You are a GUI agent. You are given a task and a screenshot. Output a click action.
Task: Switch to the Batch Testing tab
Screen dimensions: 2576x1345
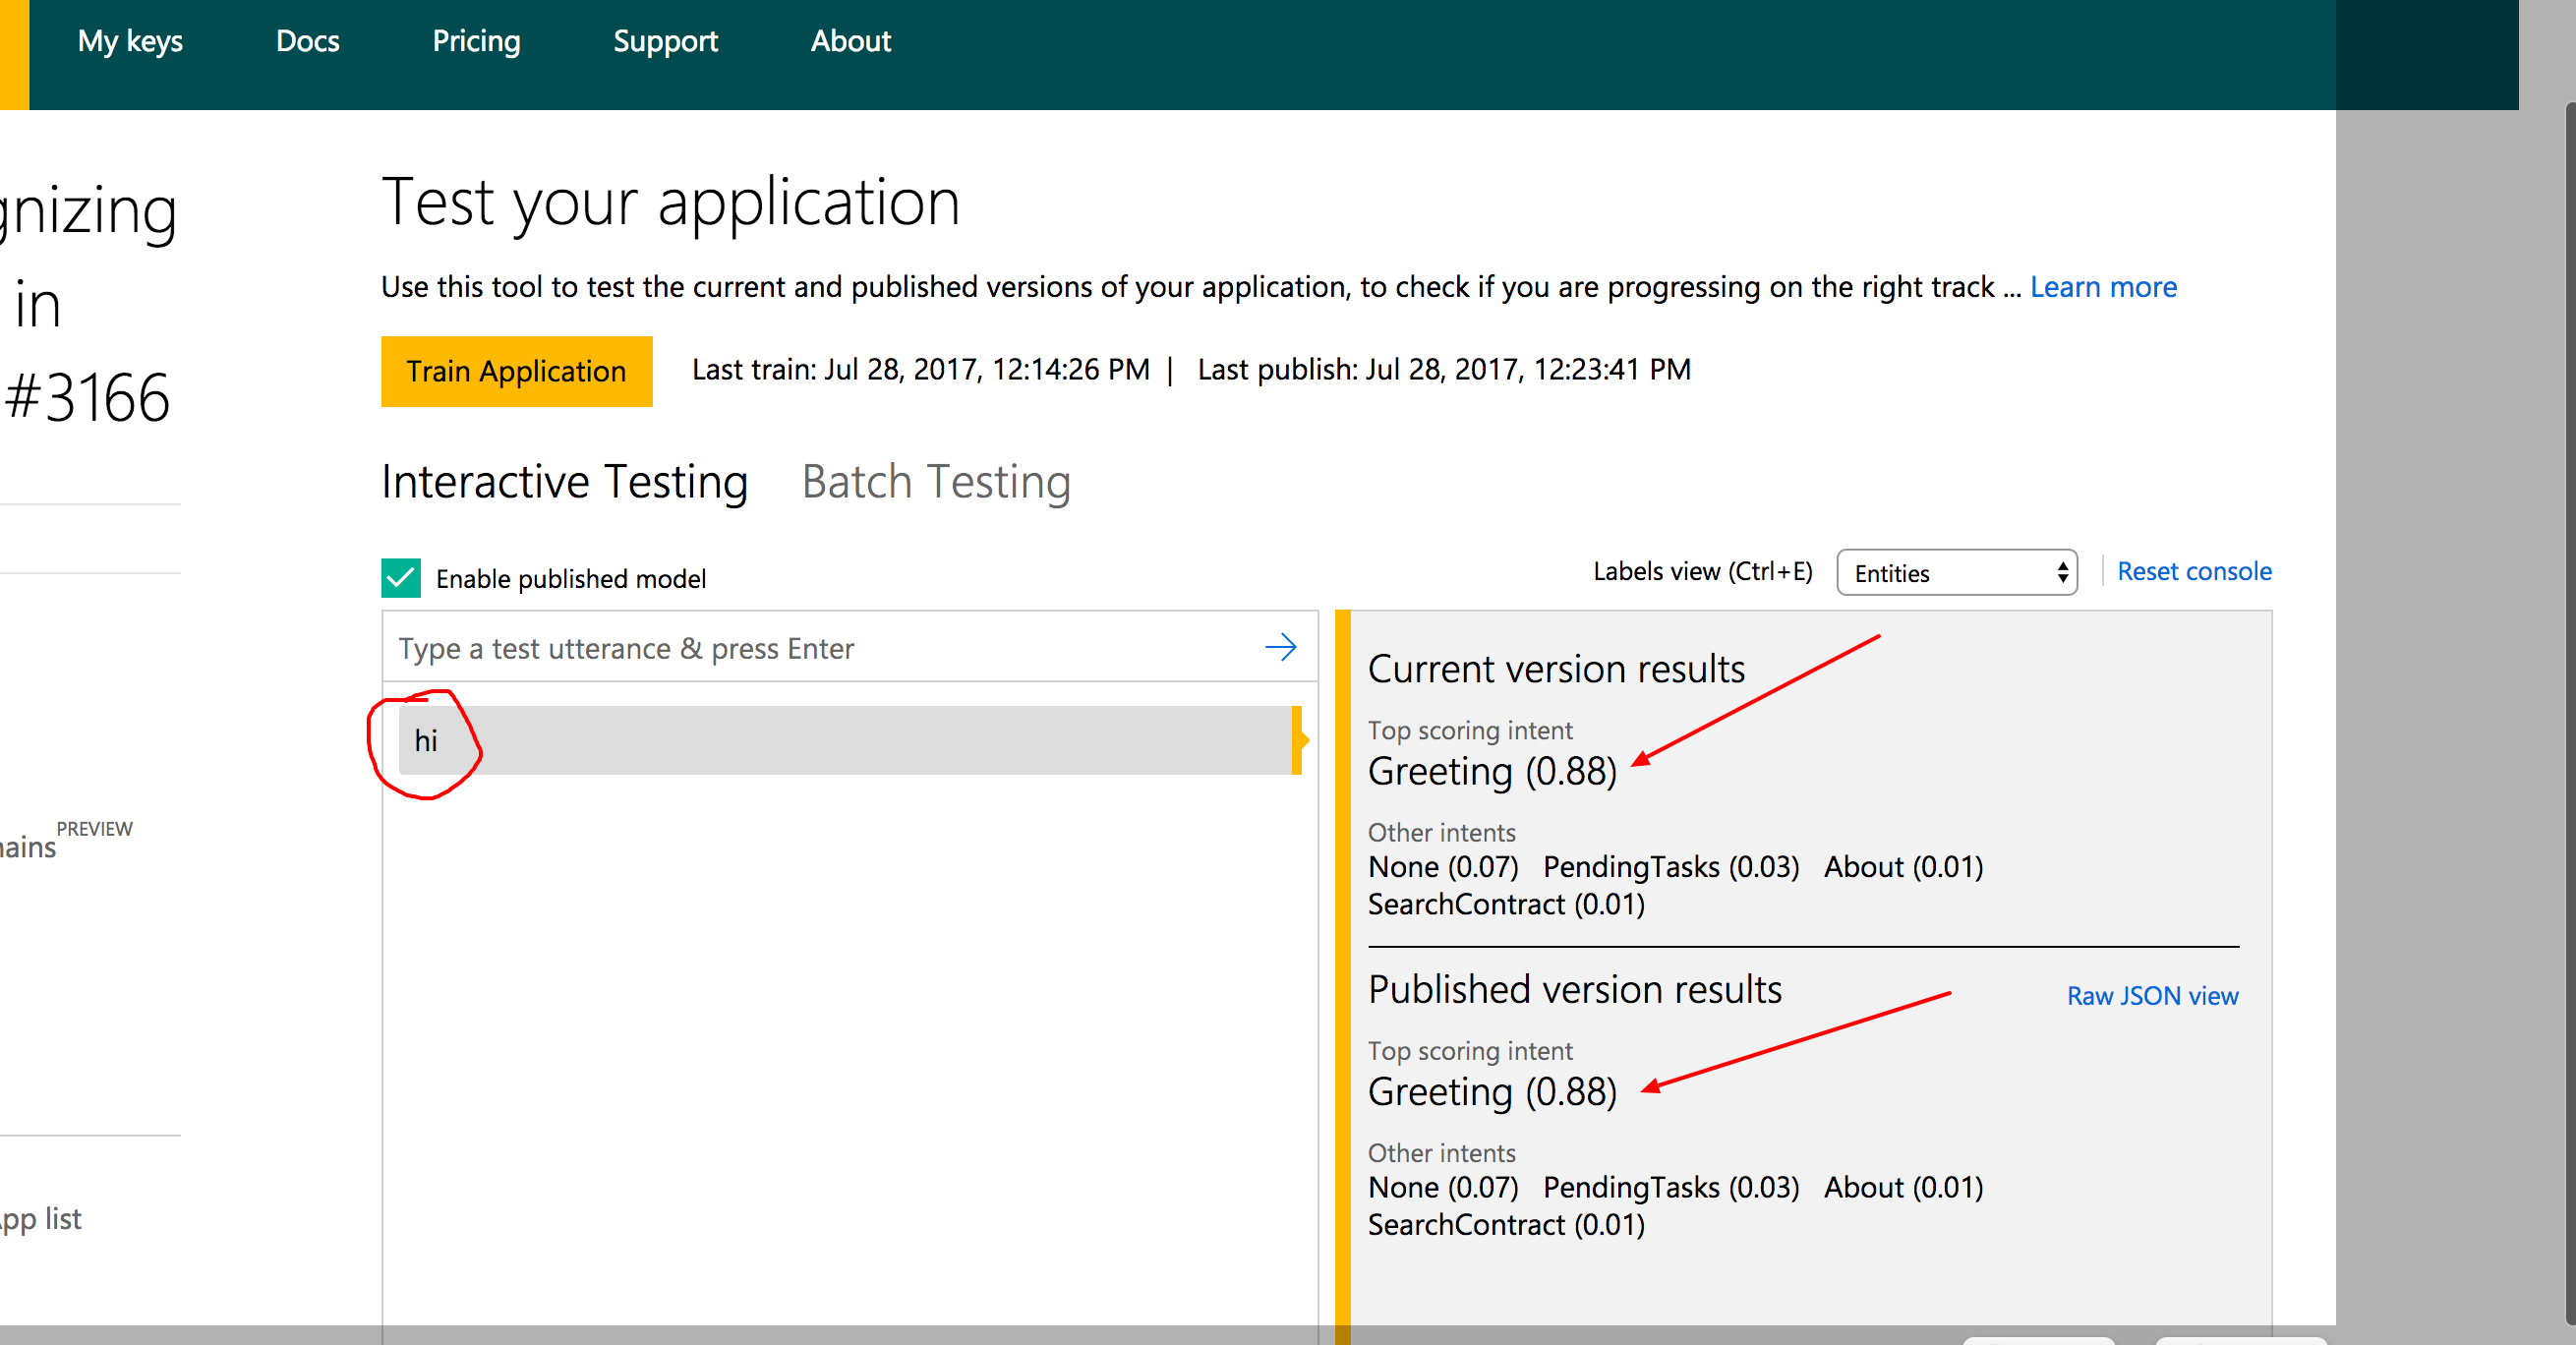pos(935,481)
